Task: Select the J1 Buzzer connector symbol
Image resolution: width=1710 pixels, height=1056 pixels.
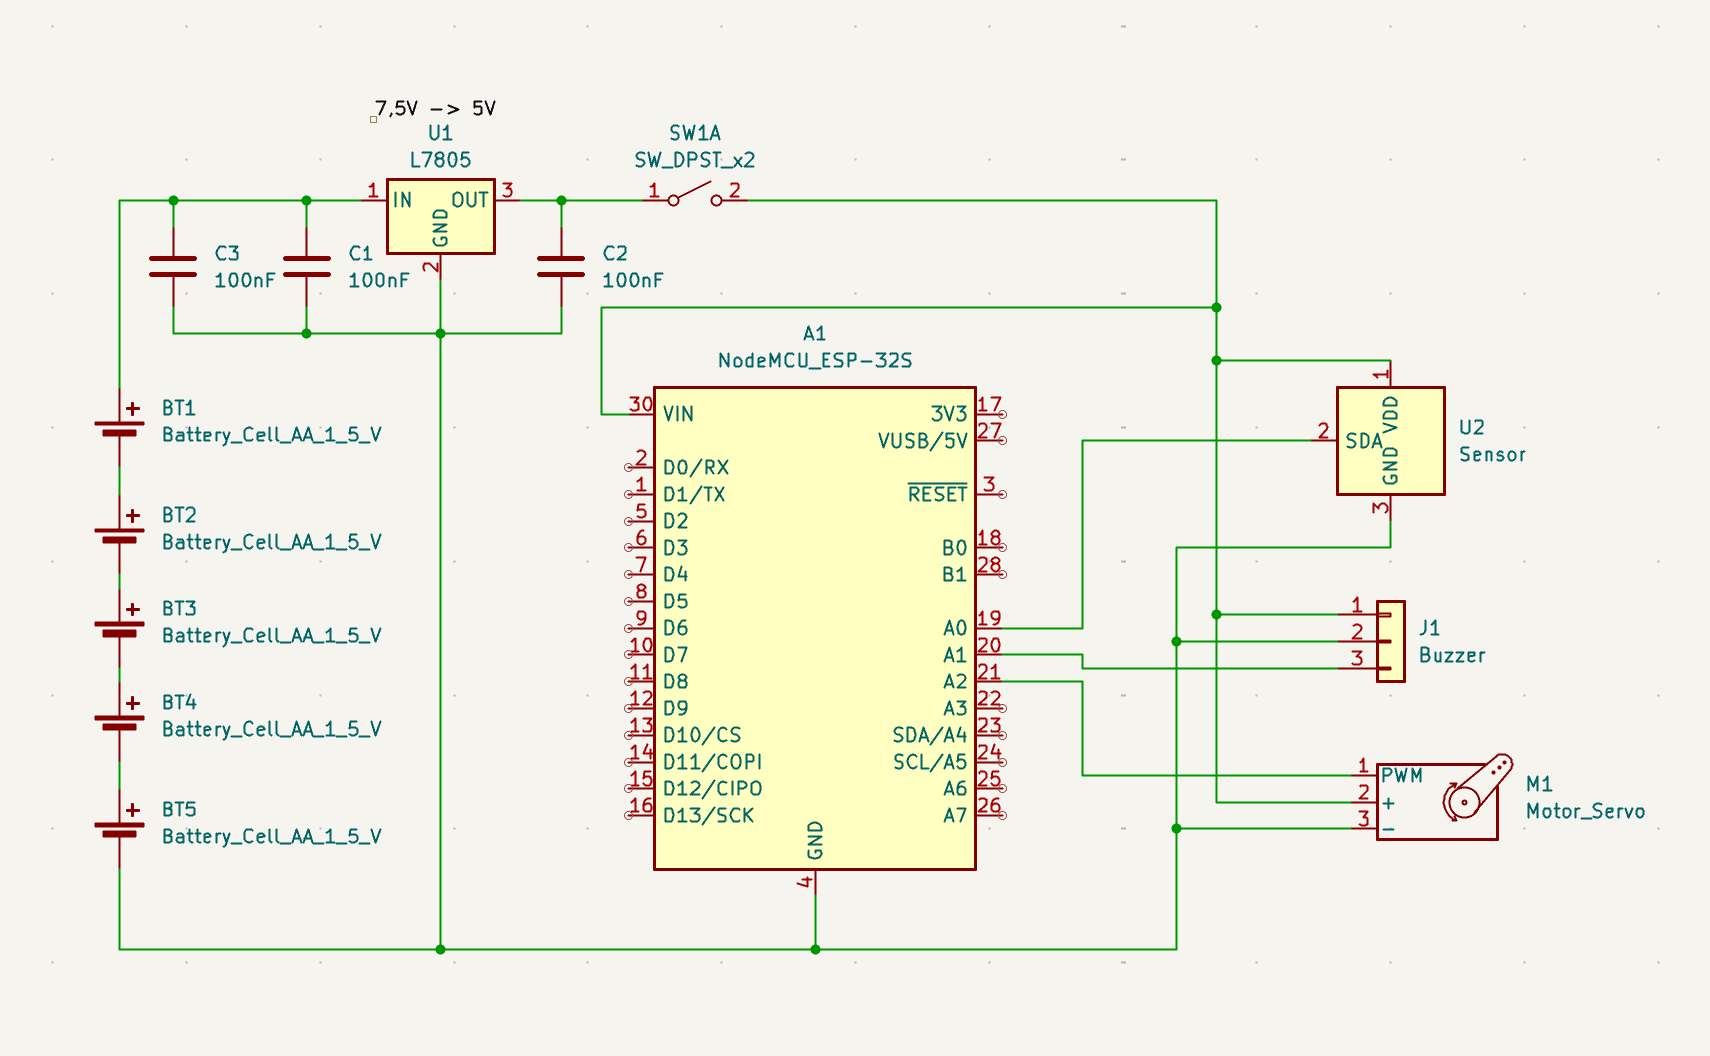Action: [x=1391, y=641]
